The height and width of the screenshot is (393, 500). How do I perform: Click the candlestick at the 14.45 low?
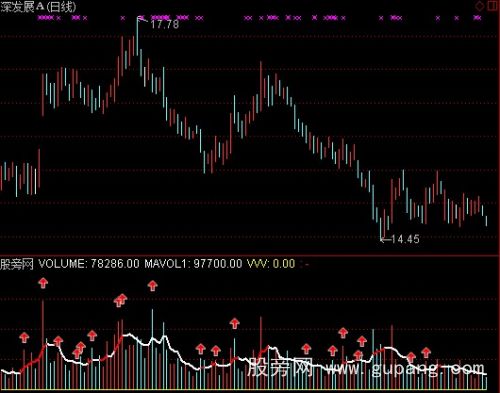coord(381,228)
